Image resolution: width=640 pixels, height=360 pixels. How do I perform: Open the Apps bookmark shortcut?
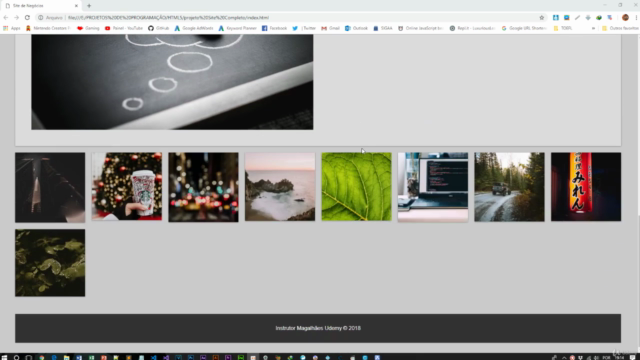[11, 28]
